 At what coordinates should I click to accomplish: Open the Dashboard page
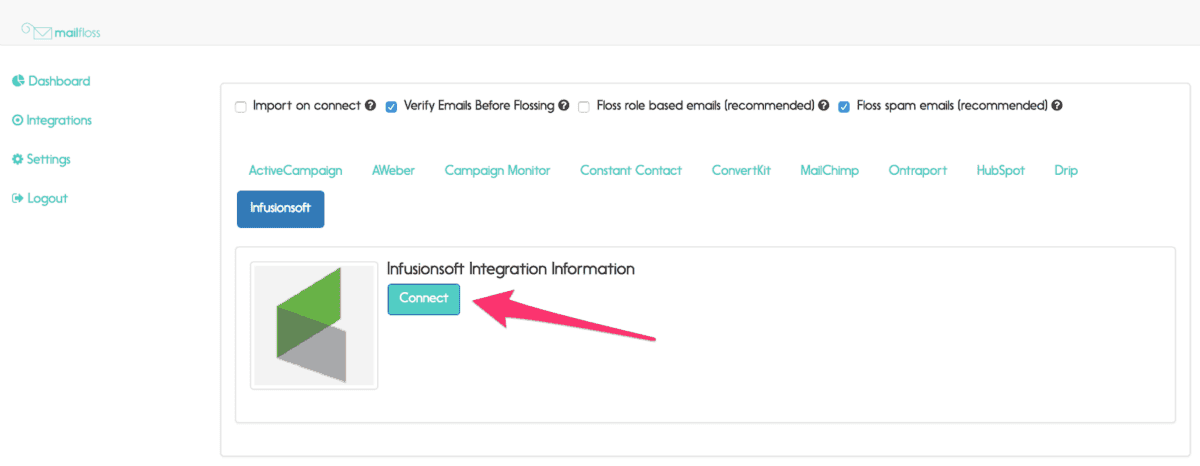[51, 81]
